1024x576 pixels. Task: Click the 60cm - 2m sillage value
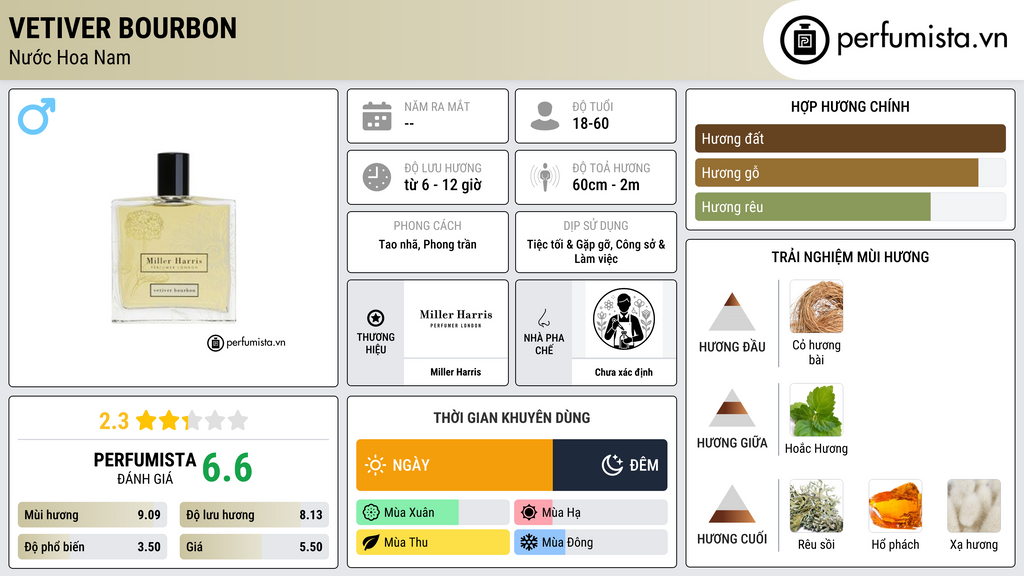pyautogui.click(x=606, y=185)
